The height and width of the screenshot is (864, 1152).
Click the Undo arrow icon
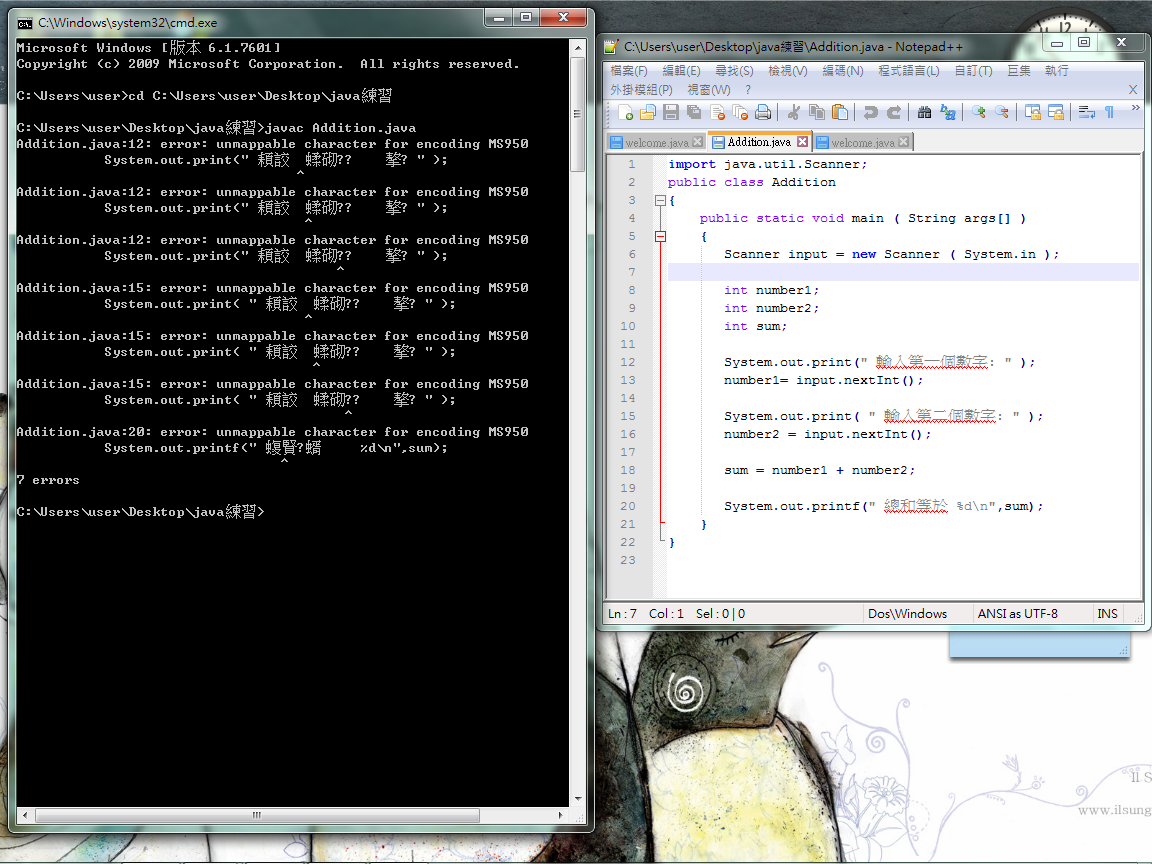[871, 112]
